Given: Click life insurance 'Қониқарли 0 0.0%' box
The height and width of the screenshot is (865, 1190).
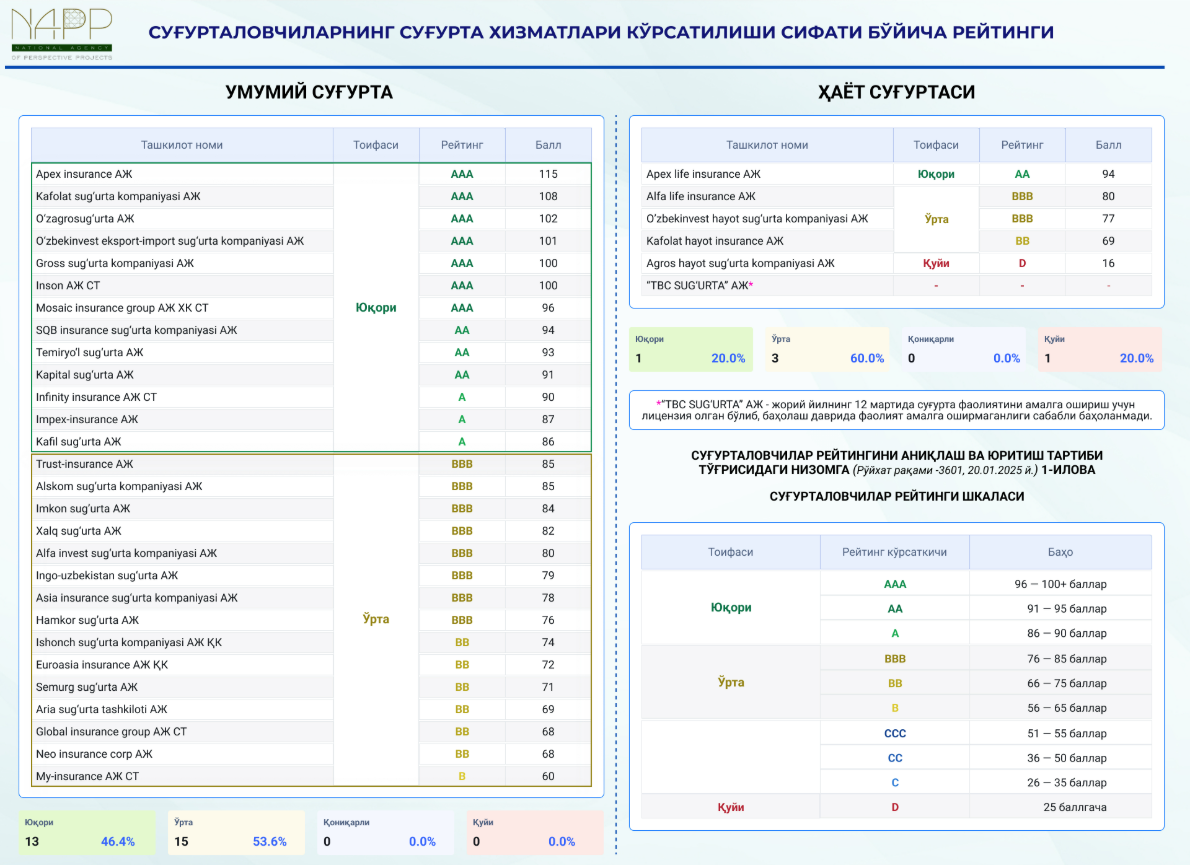Looking at the screenshot, I should tap(963, 349).
